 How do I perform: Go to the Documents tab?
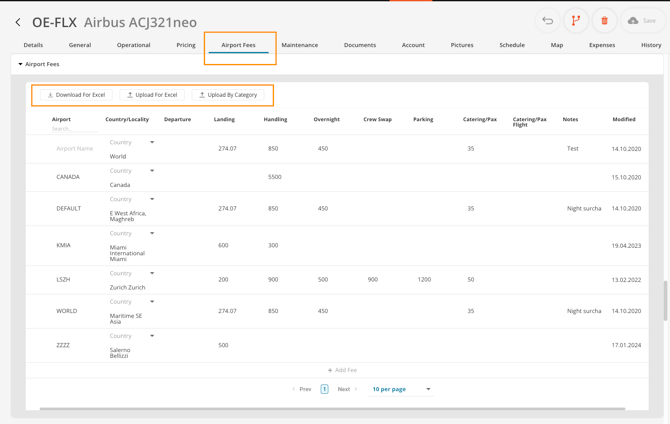click(x=360, y=45)
